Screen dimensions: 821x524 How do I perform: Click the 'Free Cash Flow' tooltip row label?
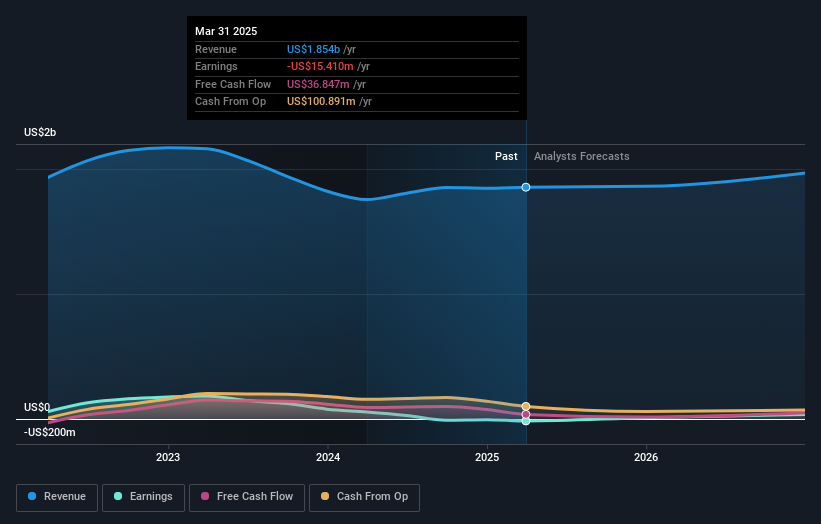point(233,84)
